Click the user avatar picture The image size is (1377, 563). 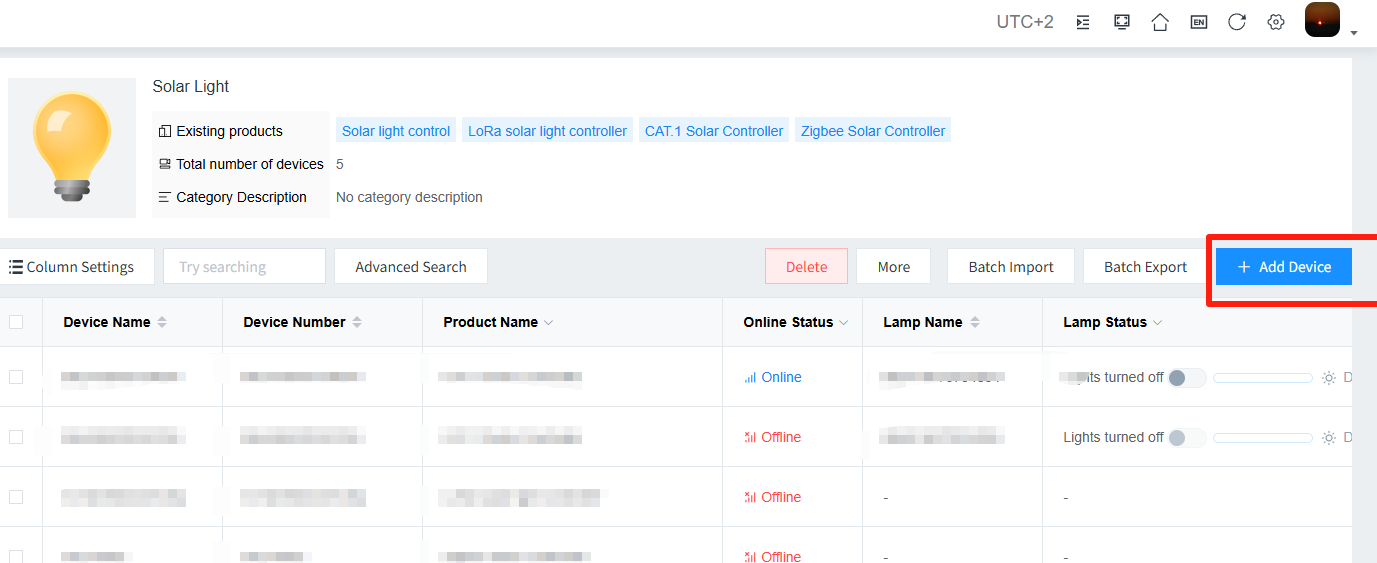tap(1322, 20)
